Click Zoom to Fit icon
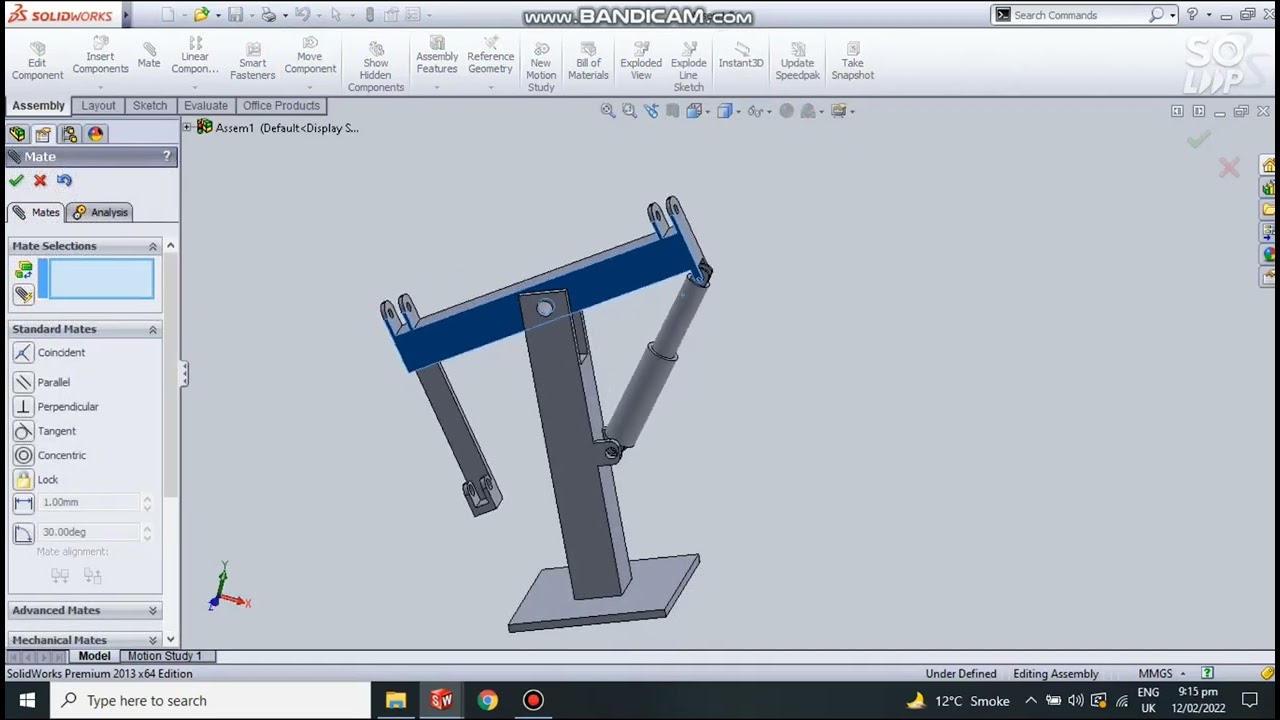 pos(608,111)
